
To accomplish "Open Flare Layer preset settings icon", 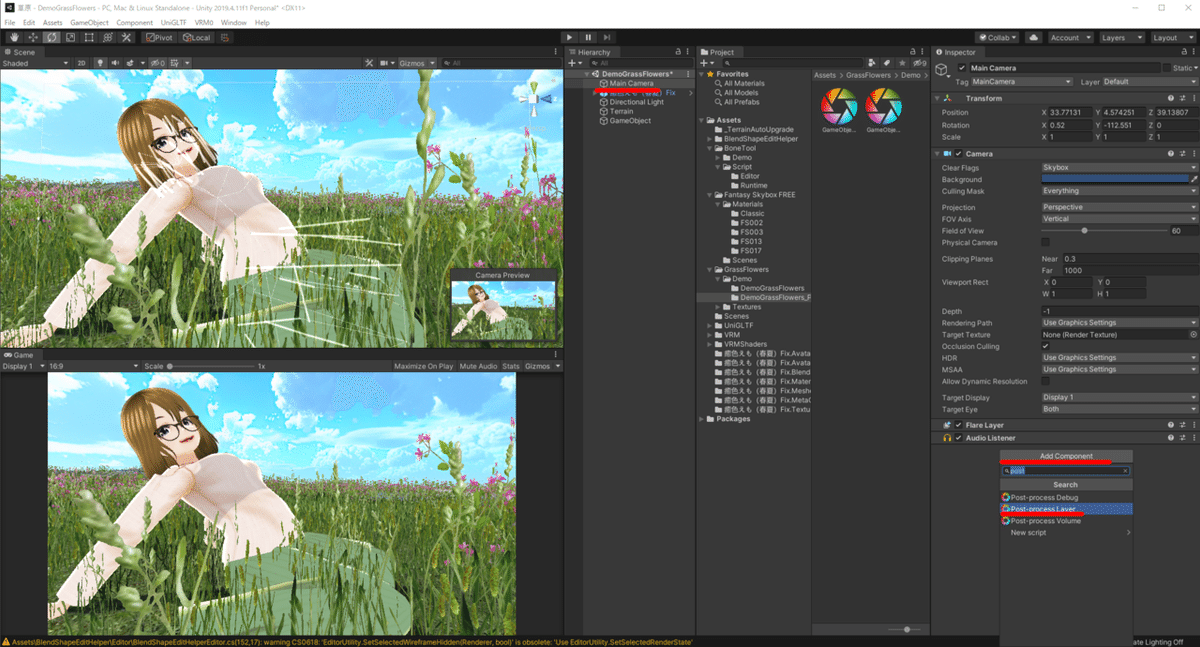I will 1182,425.
